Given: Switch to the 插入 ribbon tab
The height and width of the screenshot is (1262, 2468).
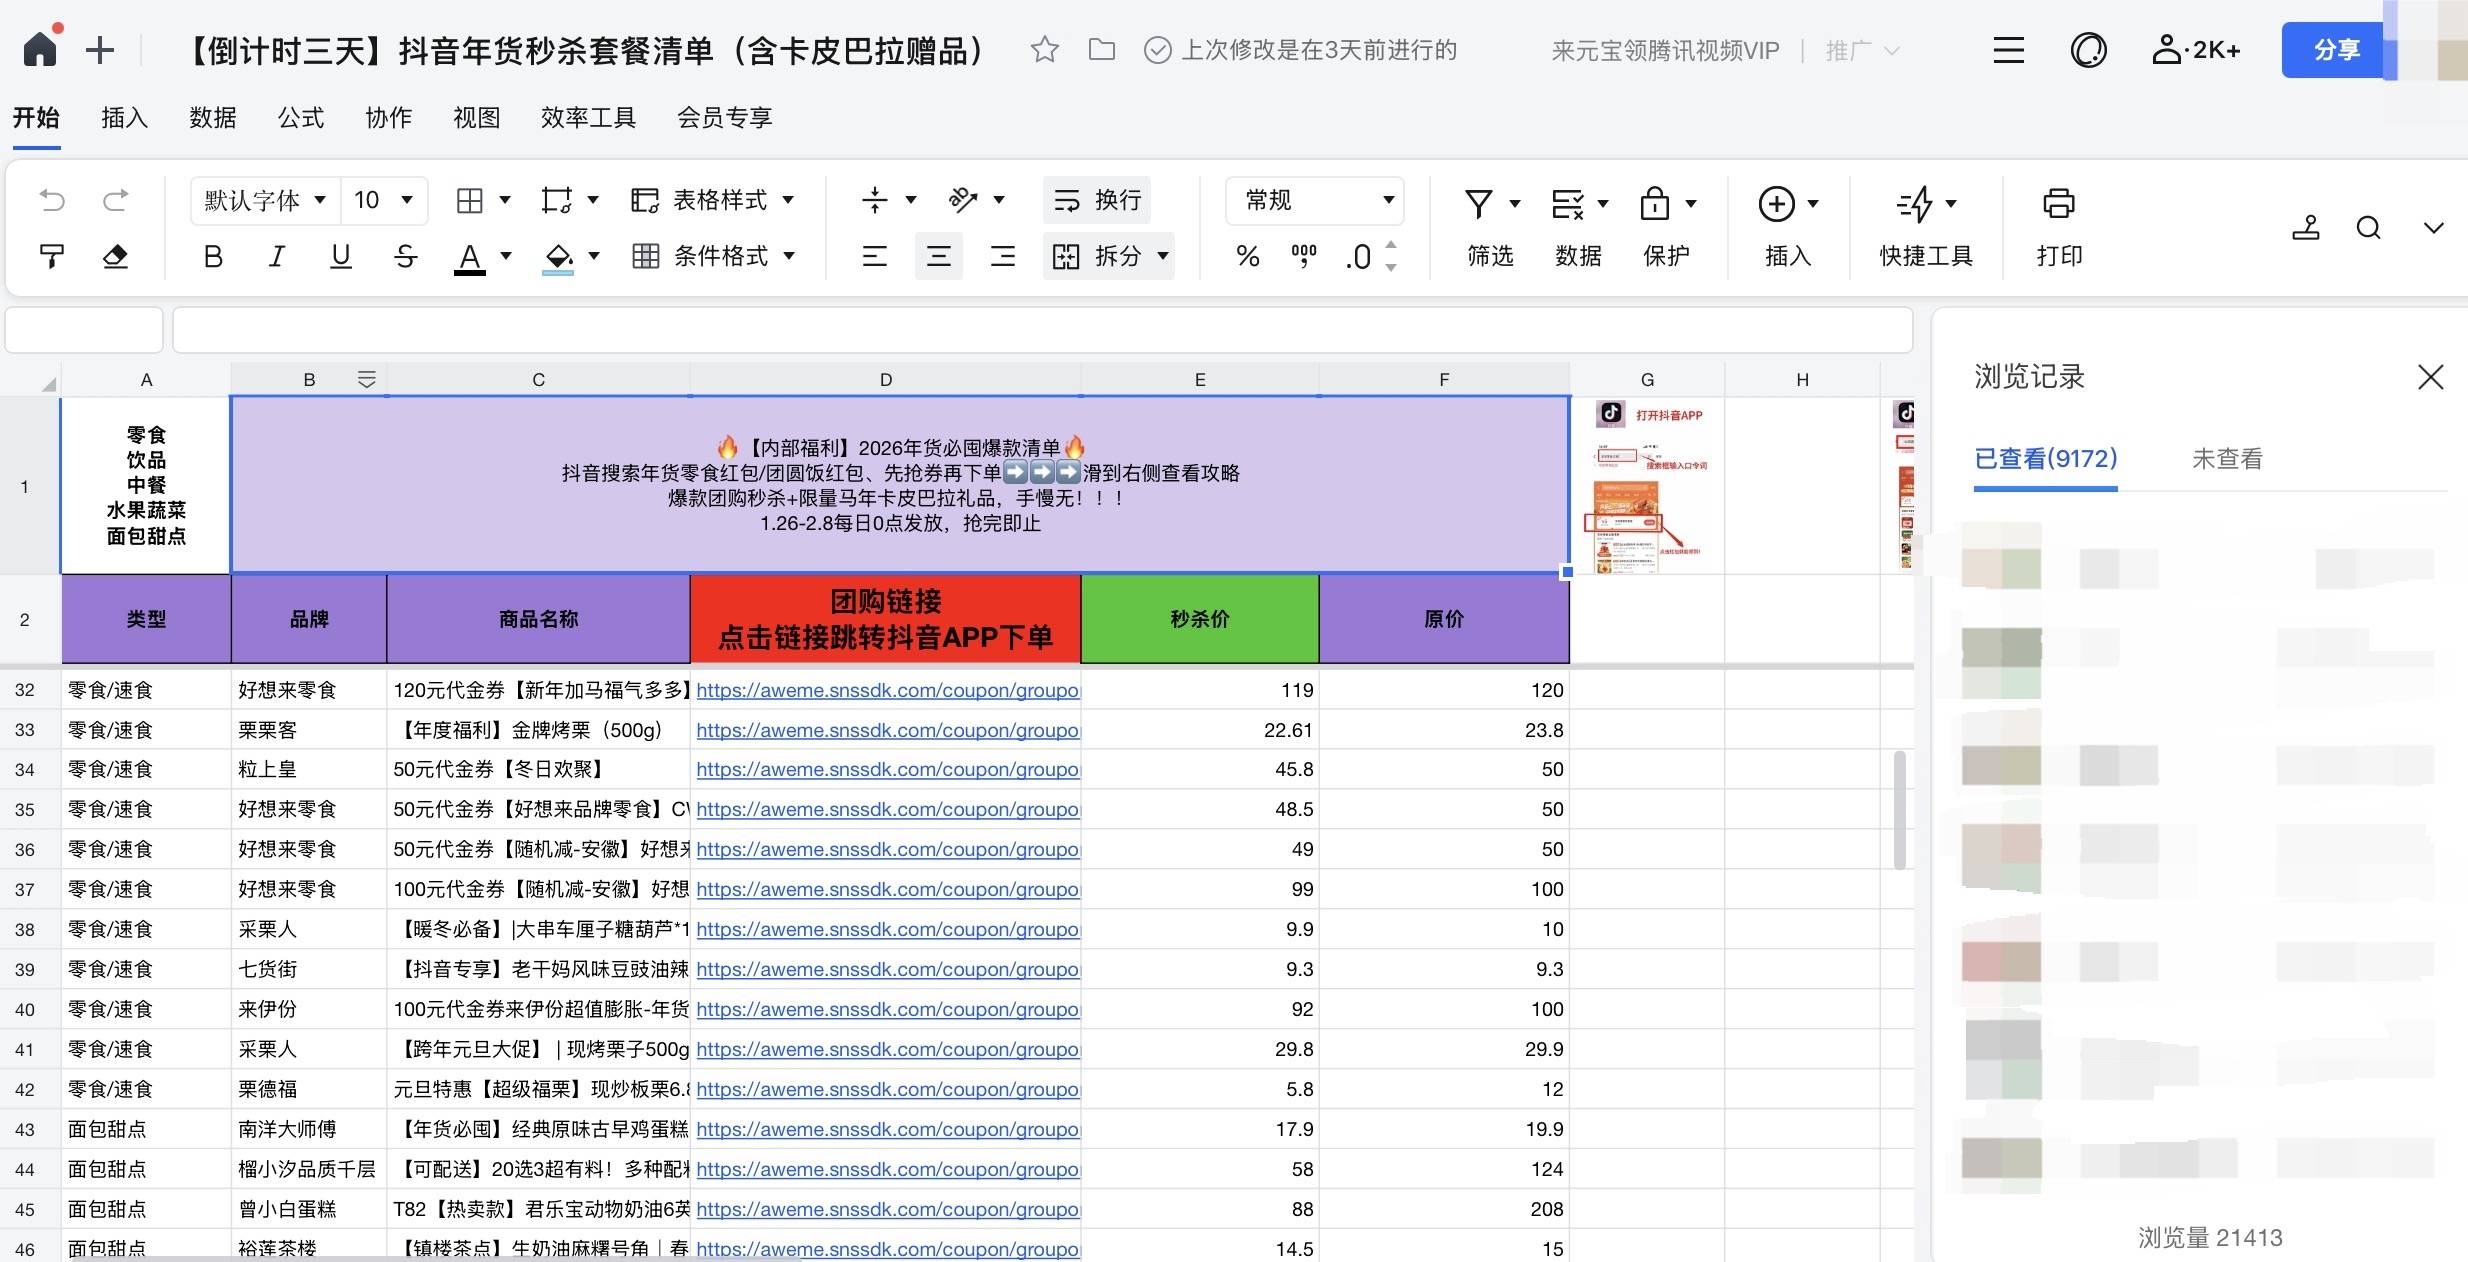Looking at the screenshot, I should [x=123, y=117].
